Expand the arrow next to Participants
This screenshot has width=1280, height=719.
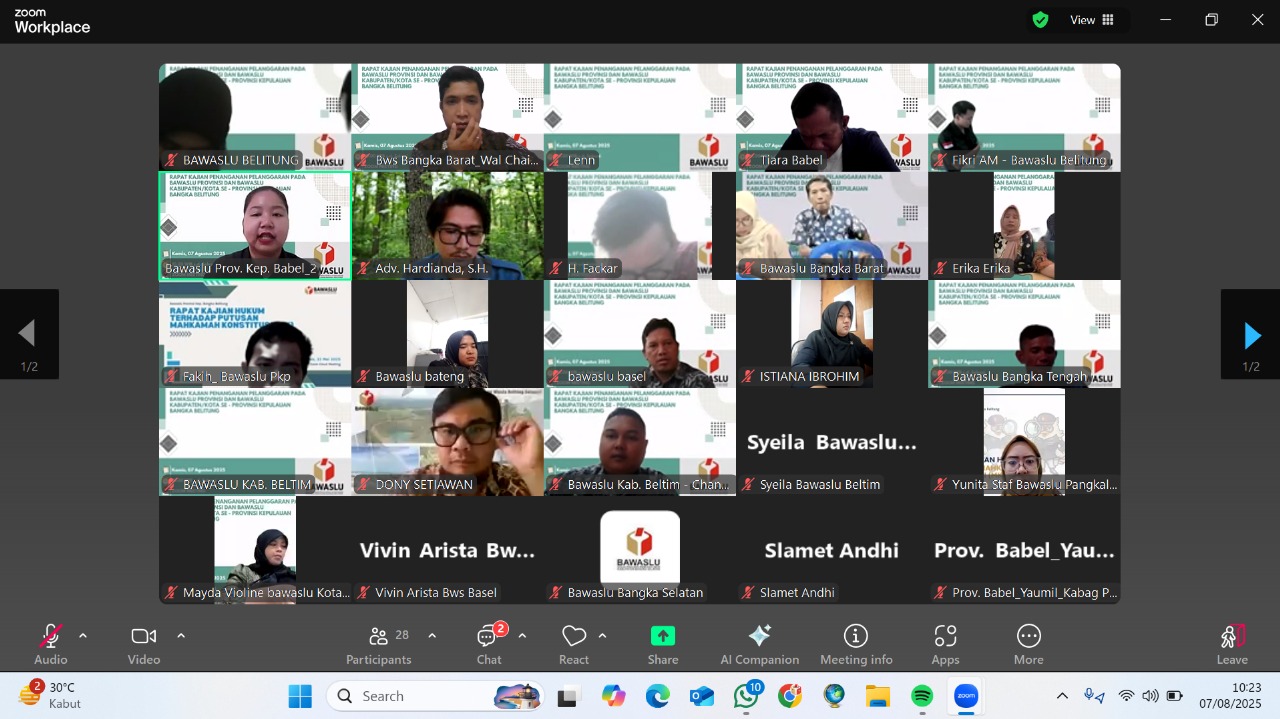coord(432,635)
